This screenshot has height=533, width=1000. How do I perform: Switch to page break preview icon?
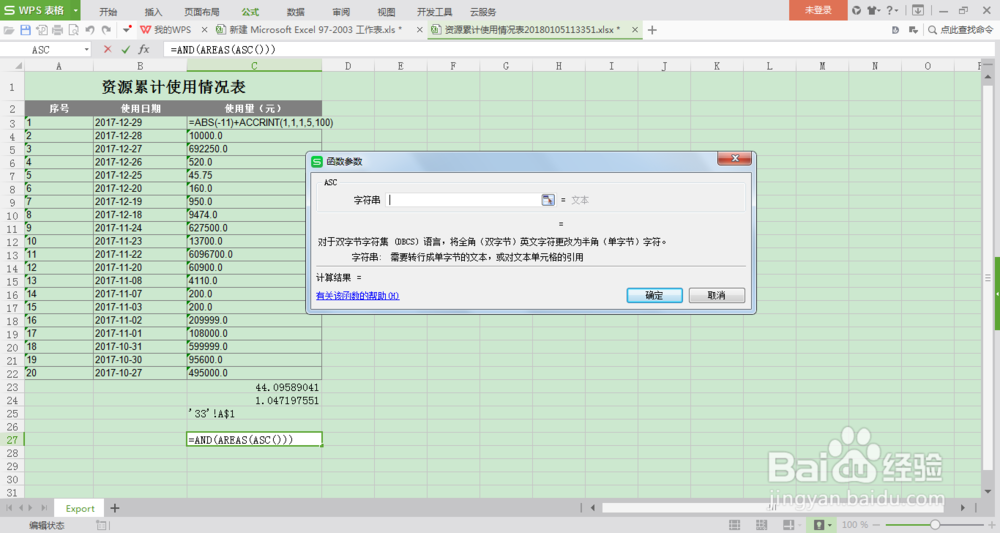(761, 525)
